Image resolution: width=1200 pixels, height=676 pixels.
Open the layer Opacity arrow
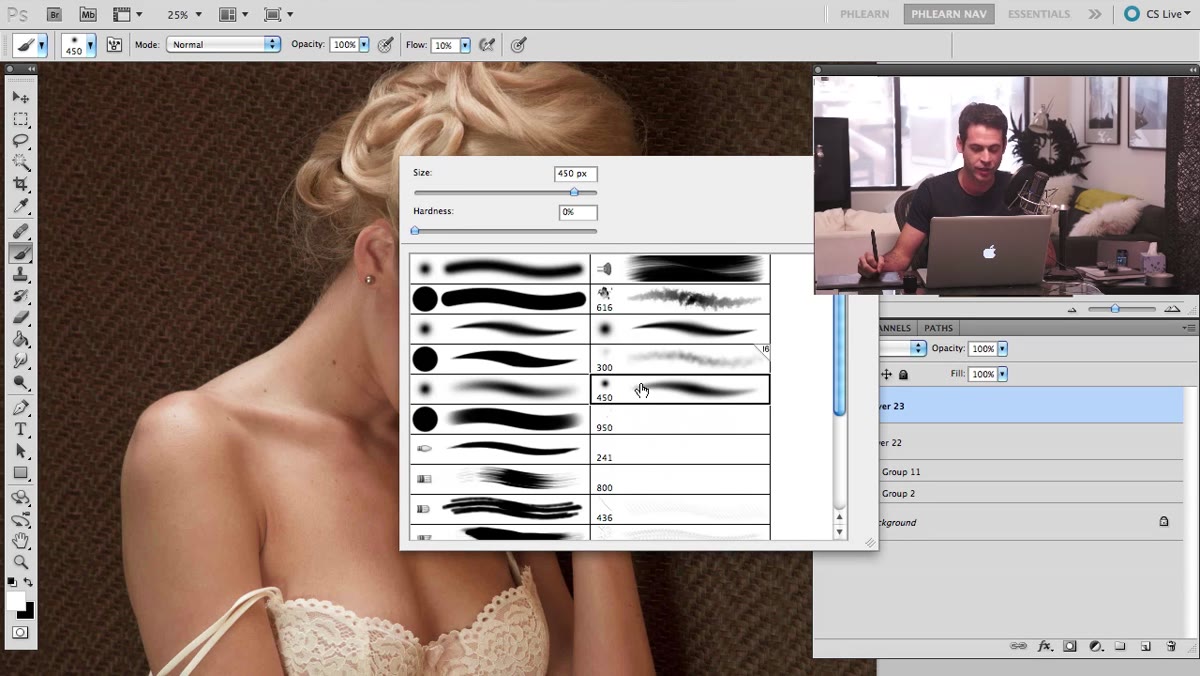tap(1003, 349)
